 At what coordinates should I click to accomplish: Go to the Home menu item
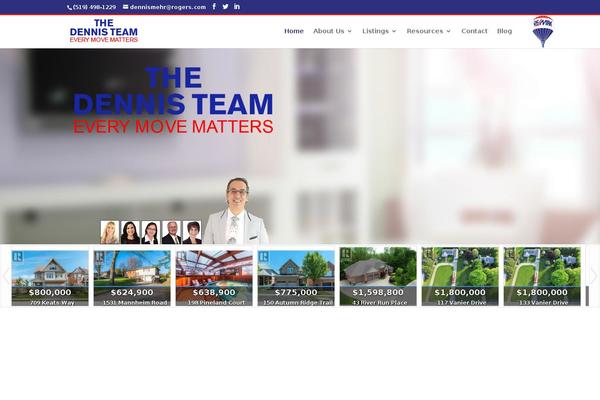pos(294,31)
